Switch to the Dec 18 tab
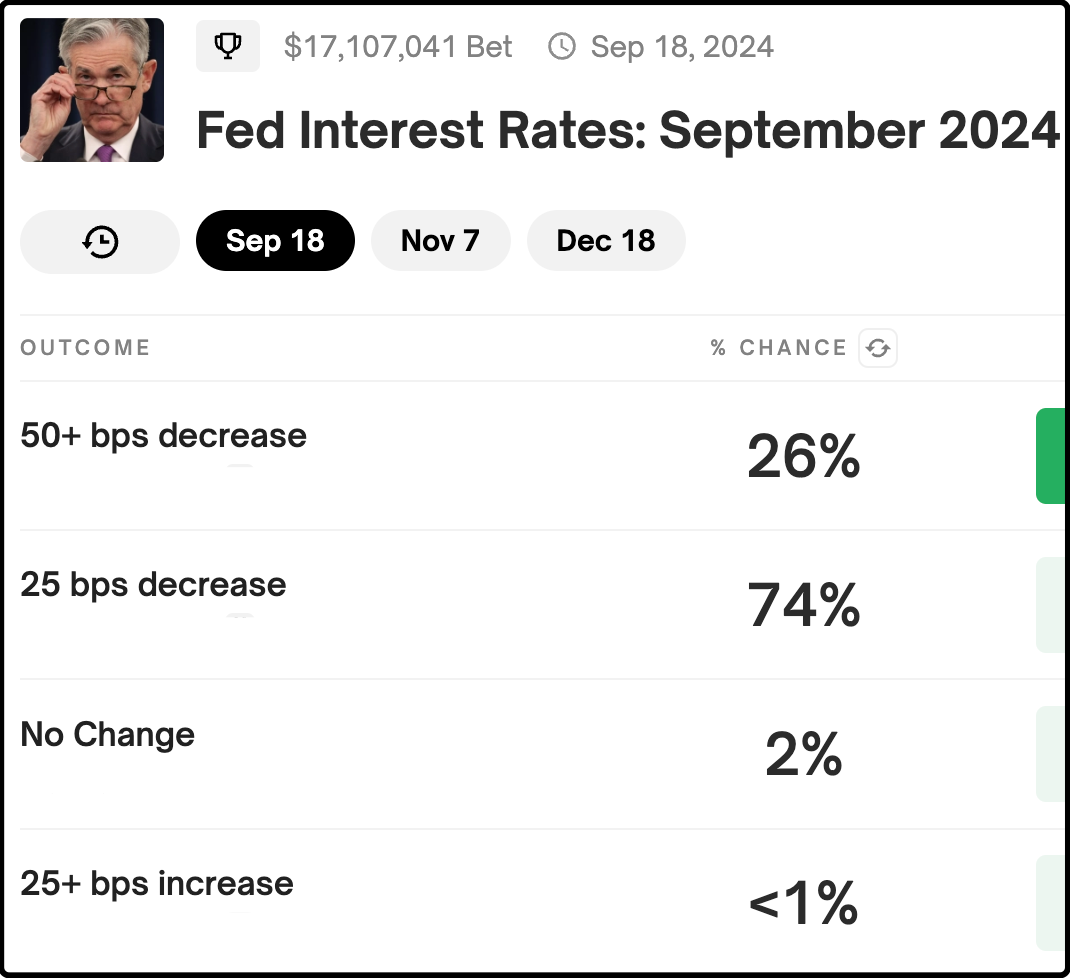 (606, 240)
